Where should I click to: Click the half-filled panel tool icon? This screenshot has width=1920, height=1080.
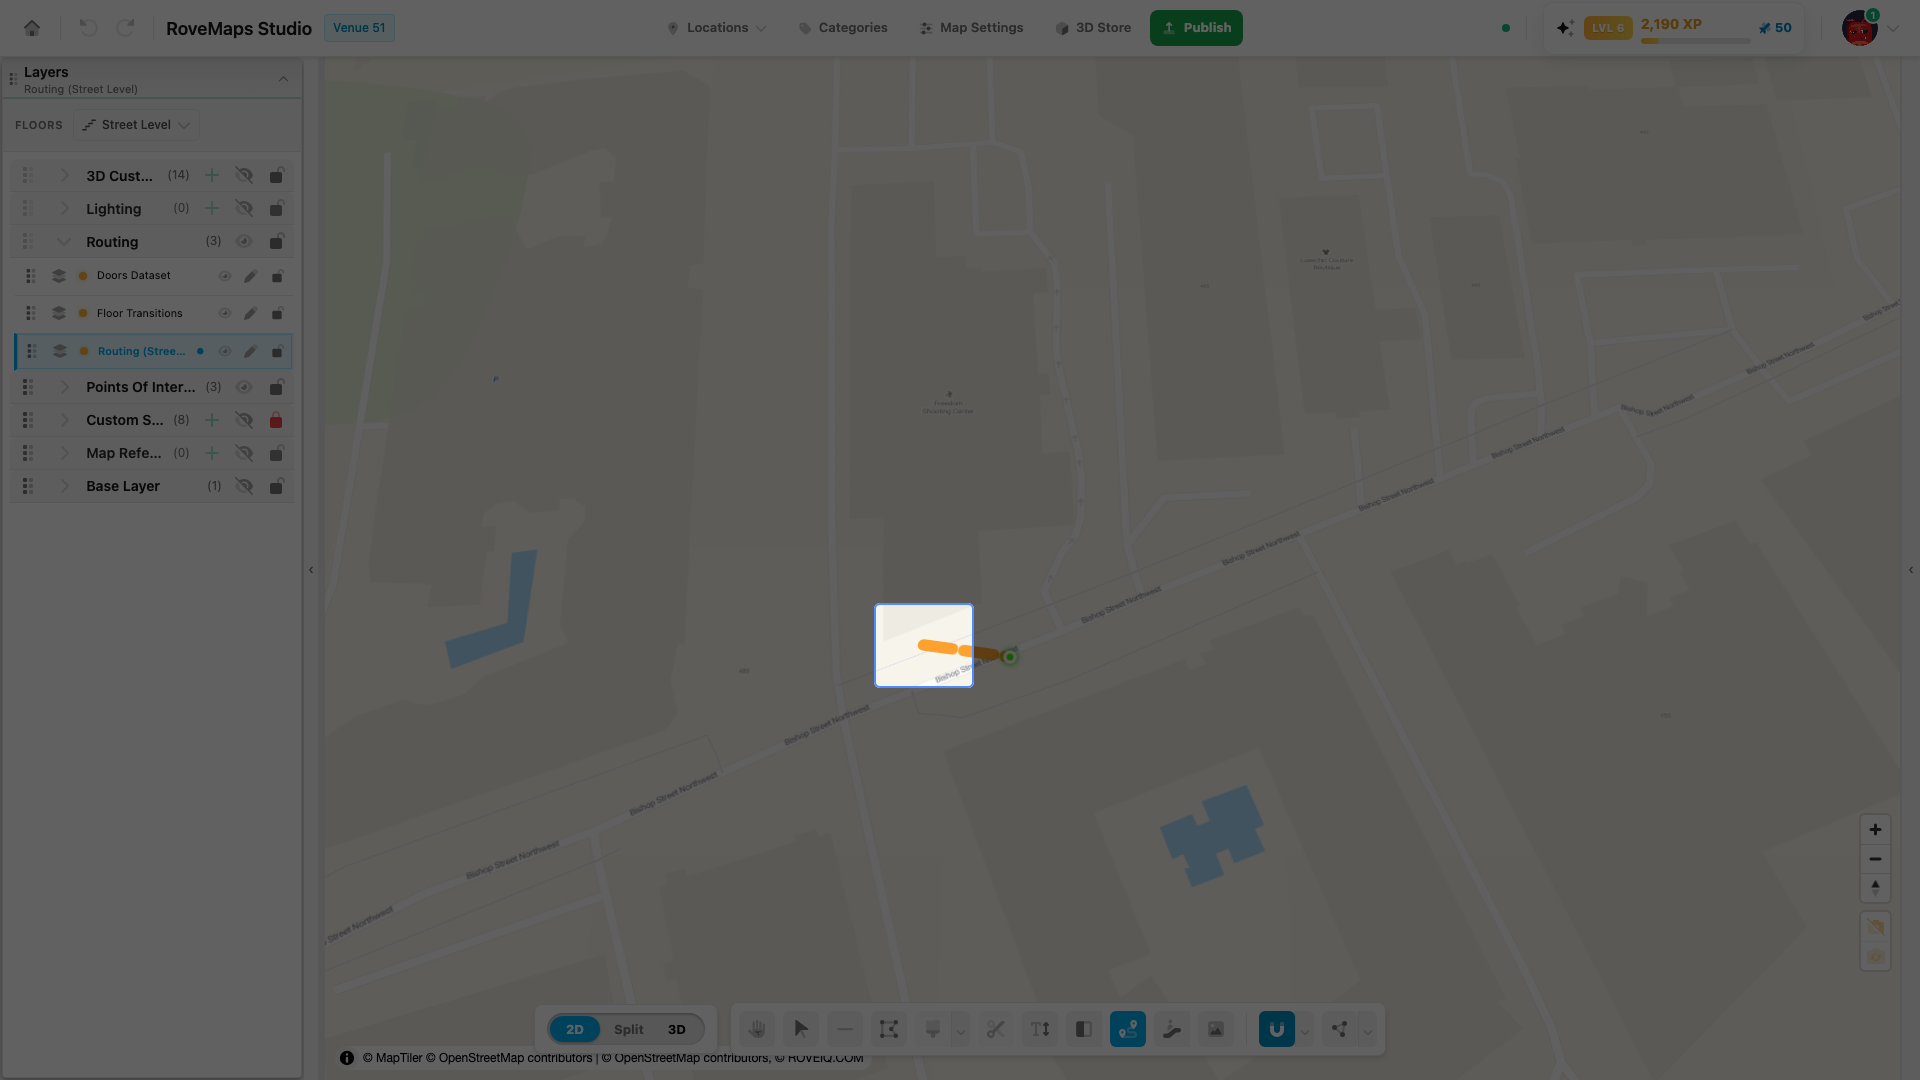click(x=1084, y=1029)
